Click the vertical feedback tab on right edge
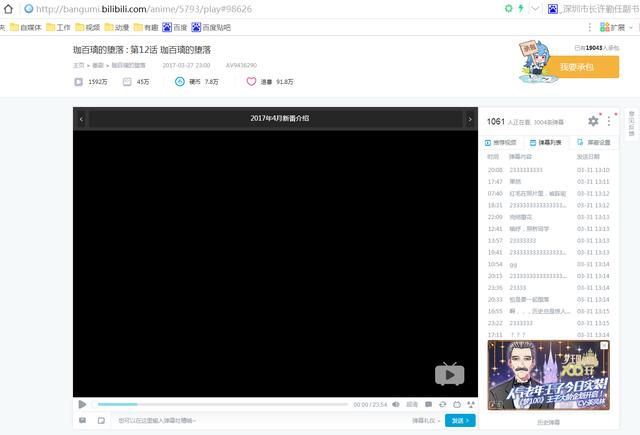The width and height of the screenshot is (640, 435). tap(631, 124)
